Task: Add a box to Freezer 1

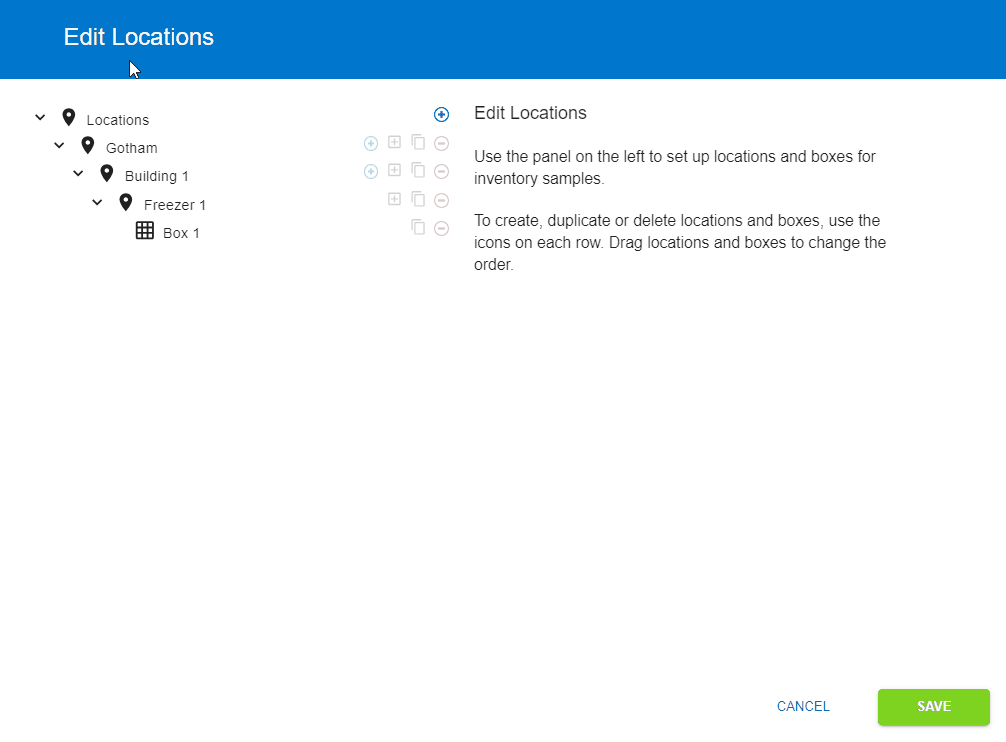Action: tap(395, 199)
